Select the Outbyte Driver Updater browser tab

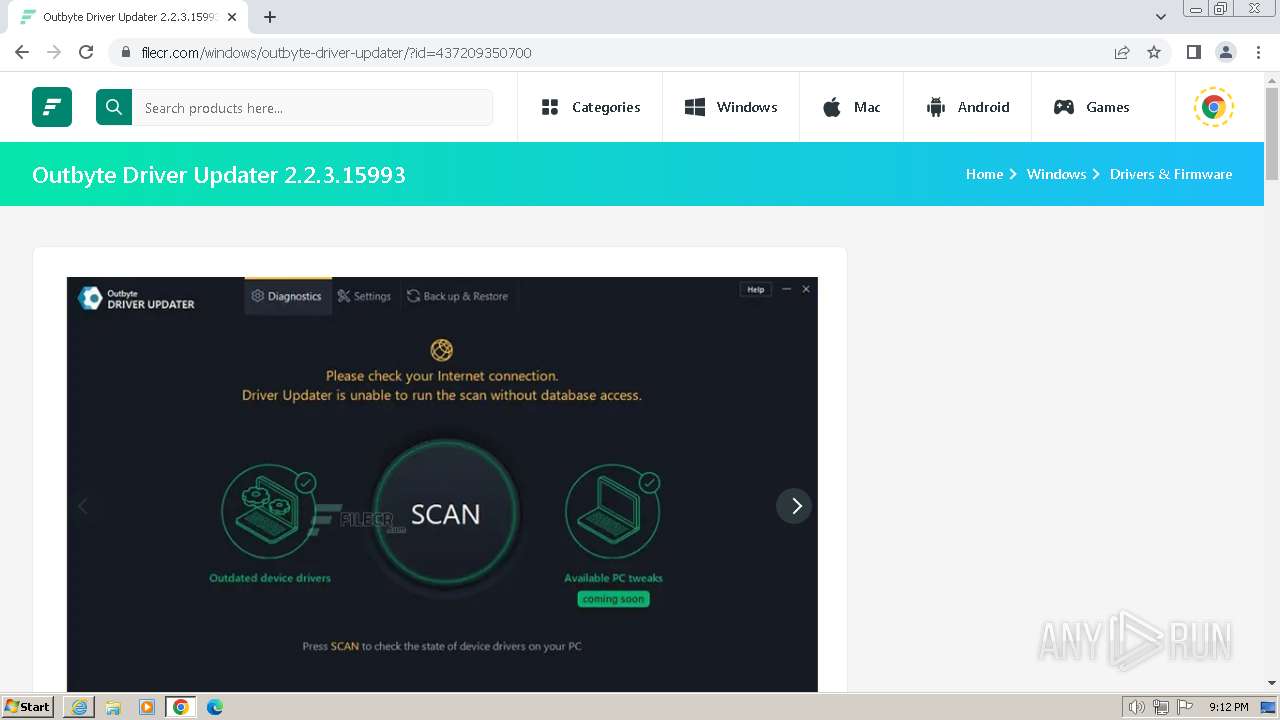128,17
